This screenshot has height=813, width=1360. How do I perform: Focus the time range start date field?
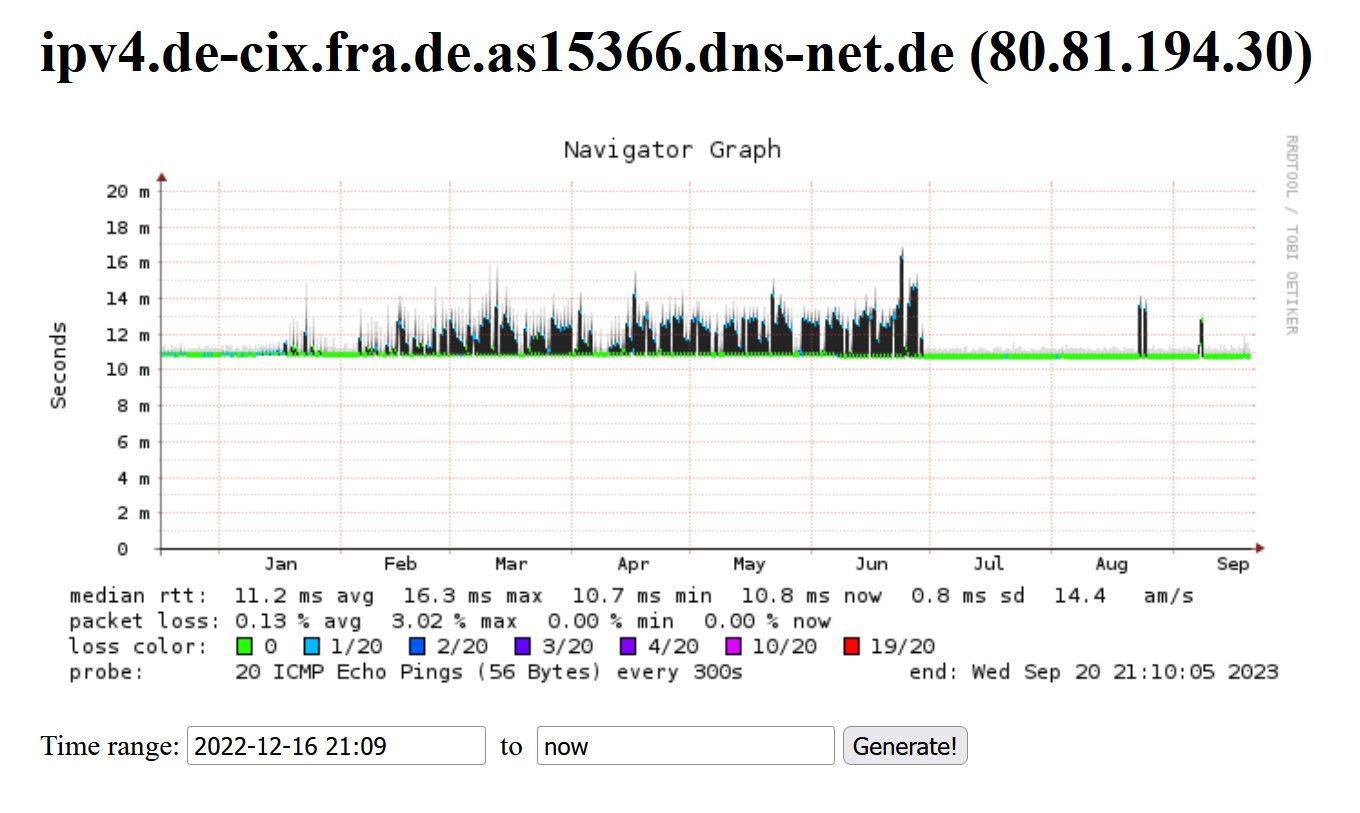click(x=336, y=746)
